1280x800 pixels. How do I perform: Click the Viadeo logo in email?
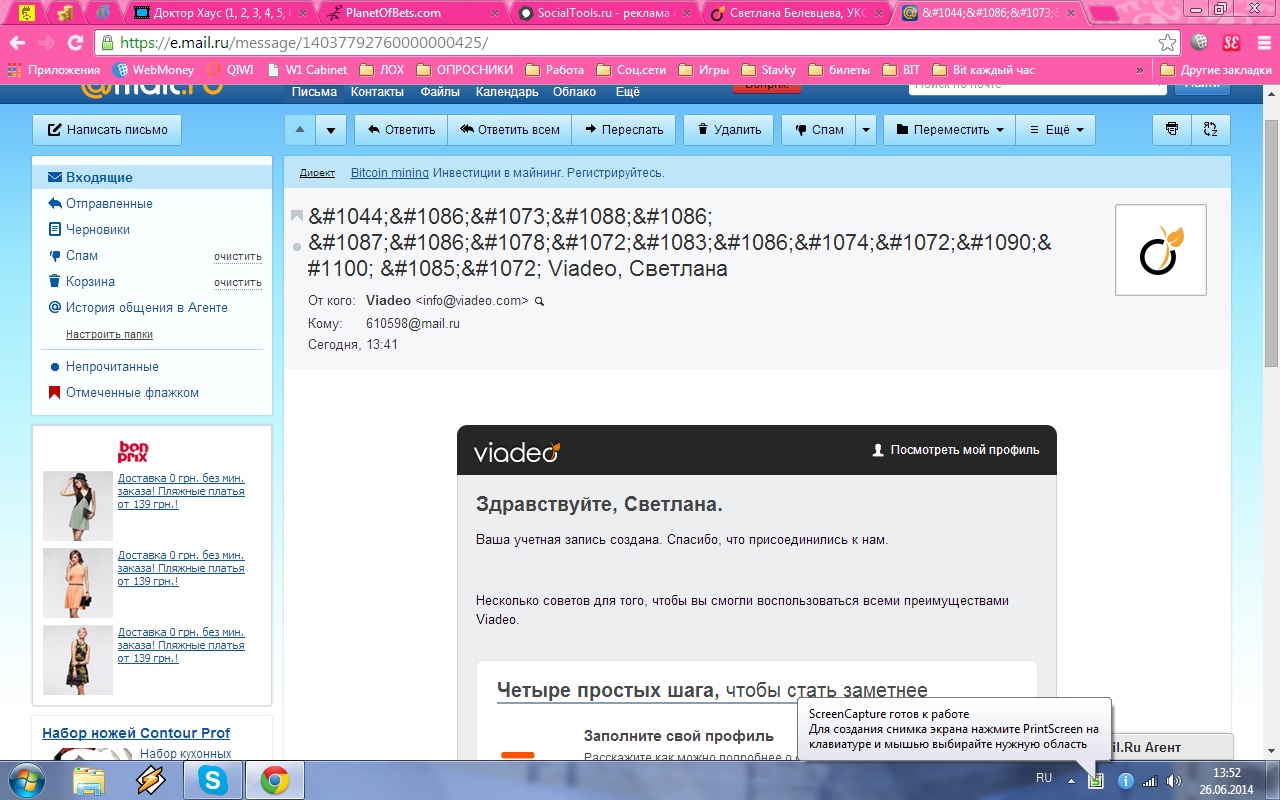(516, 452)
